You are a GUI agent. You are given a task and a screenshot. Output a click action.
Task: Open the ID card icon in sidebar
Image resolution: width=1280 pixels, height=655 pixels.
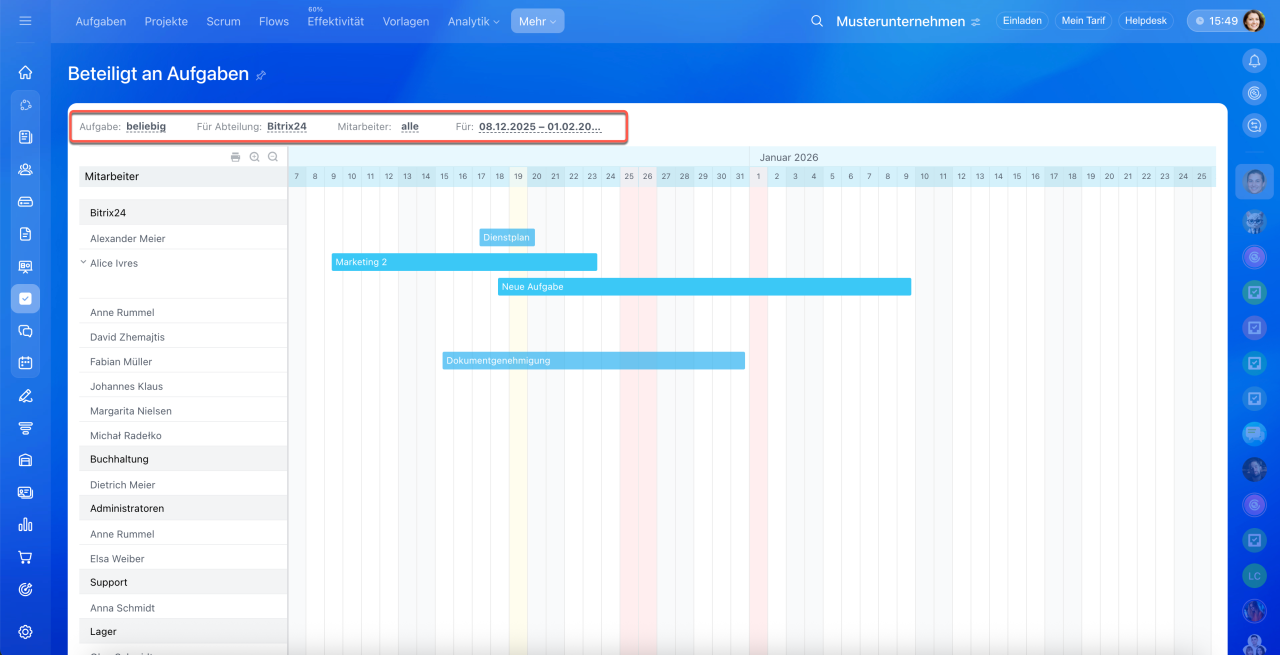[25, 492]
